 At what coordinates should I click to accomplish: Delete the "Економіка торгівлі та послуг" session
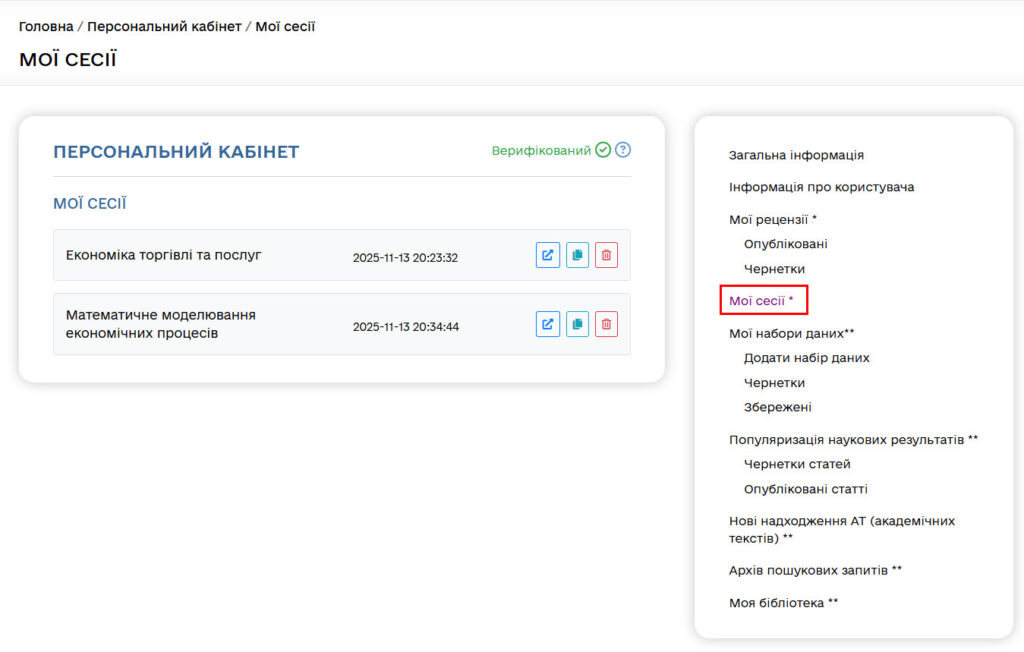[606, 255]
